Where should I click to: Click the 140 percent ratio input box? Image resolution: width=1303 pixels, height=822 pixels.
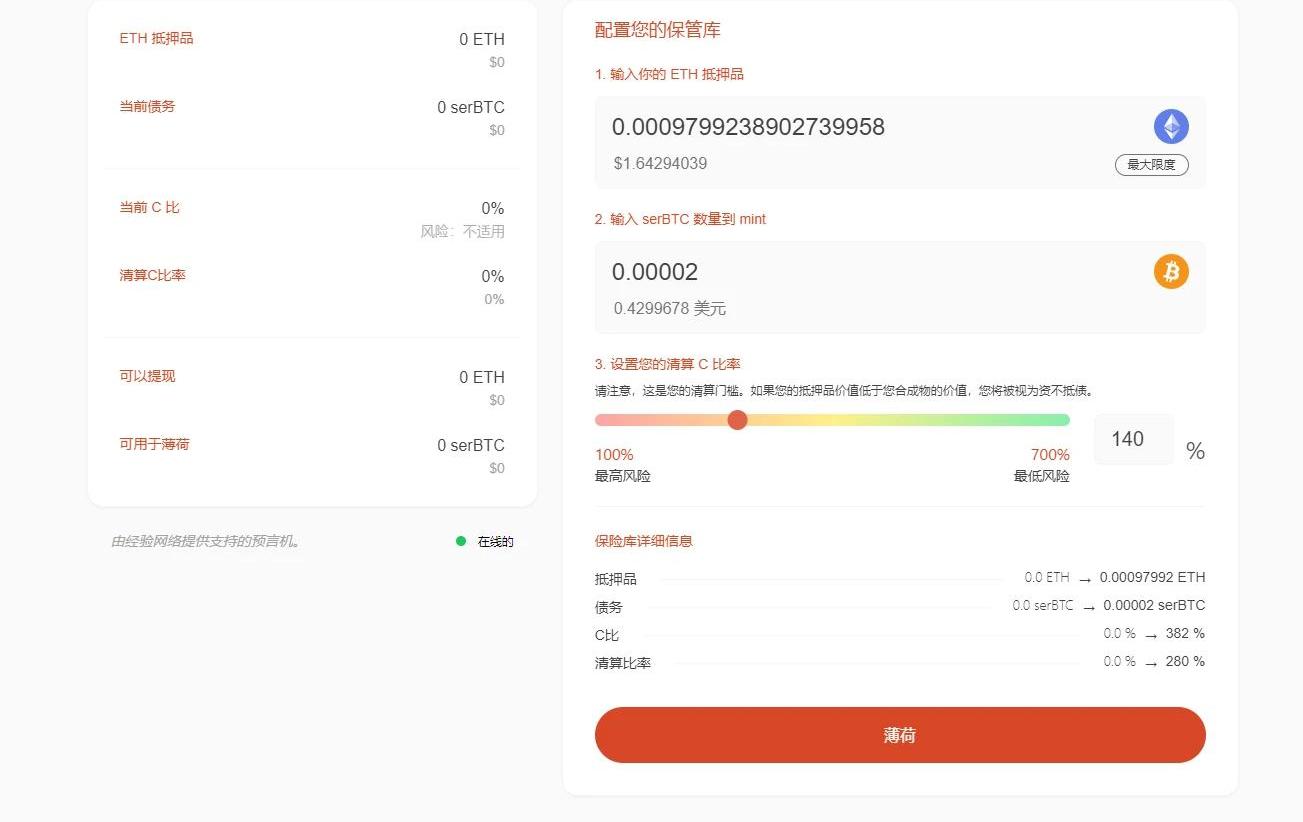[1133, 439]
